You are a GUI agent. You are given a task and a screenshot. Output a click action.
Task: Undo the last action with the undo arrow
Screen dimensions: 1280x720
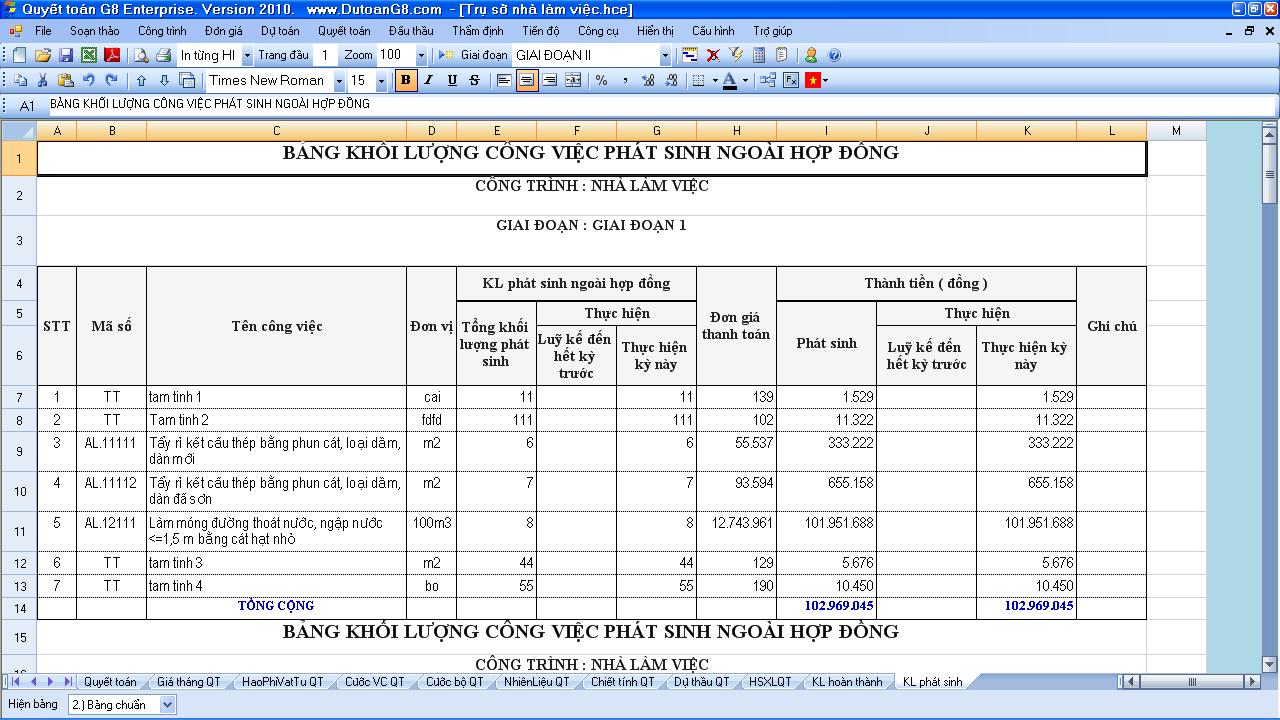[x=89, y=80]
